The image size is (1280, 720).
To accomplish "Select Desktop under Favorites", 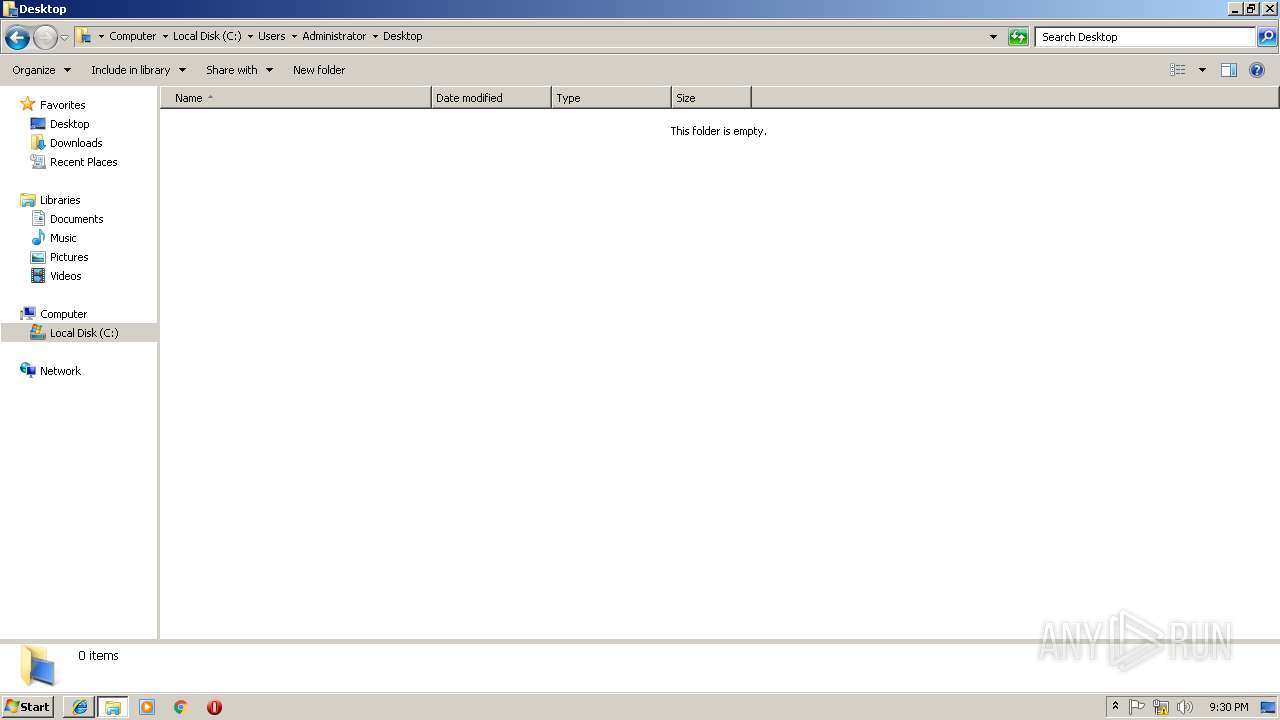I will 69,124.
